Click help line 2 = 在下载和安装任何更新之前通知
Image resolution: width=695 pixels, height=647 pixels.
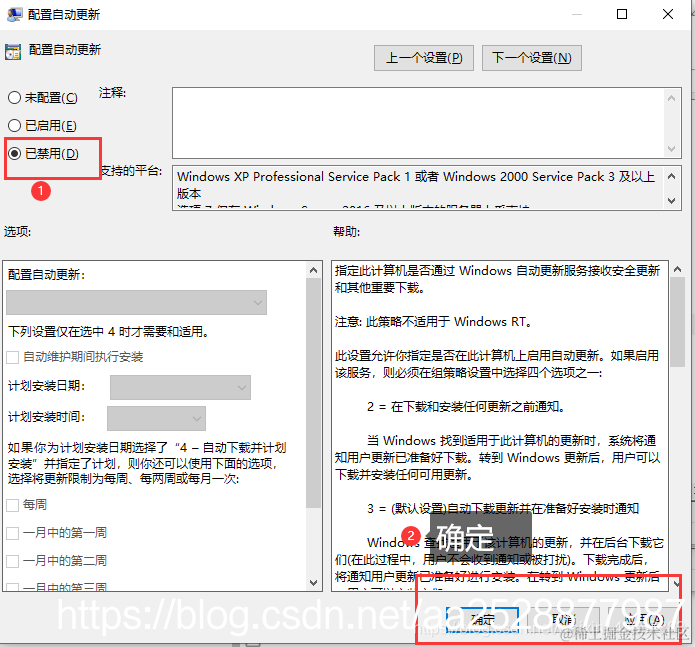(x=465, y=407)
